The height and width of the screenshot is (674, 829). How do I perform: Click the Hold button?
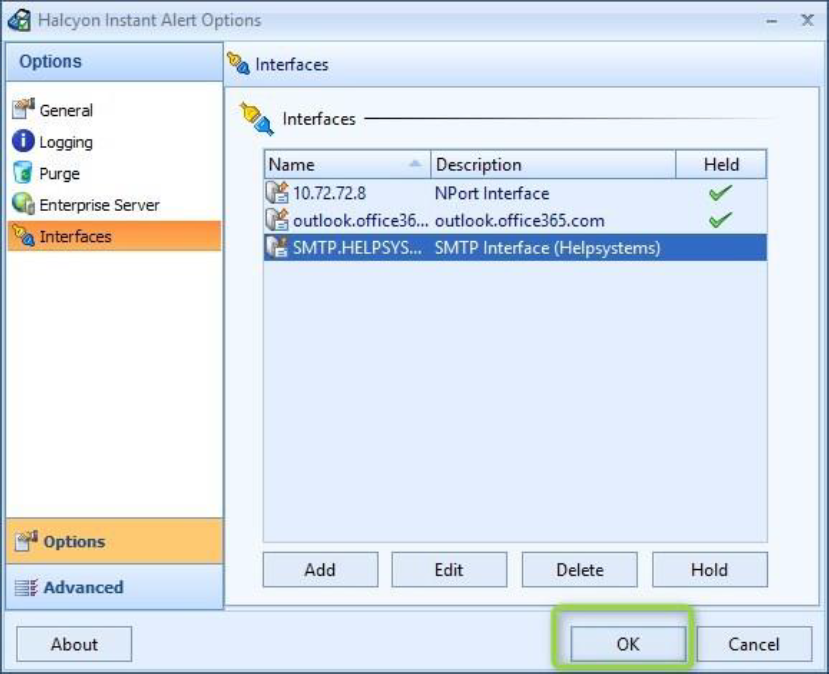click(x=709, y=570)
